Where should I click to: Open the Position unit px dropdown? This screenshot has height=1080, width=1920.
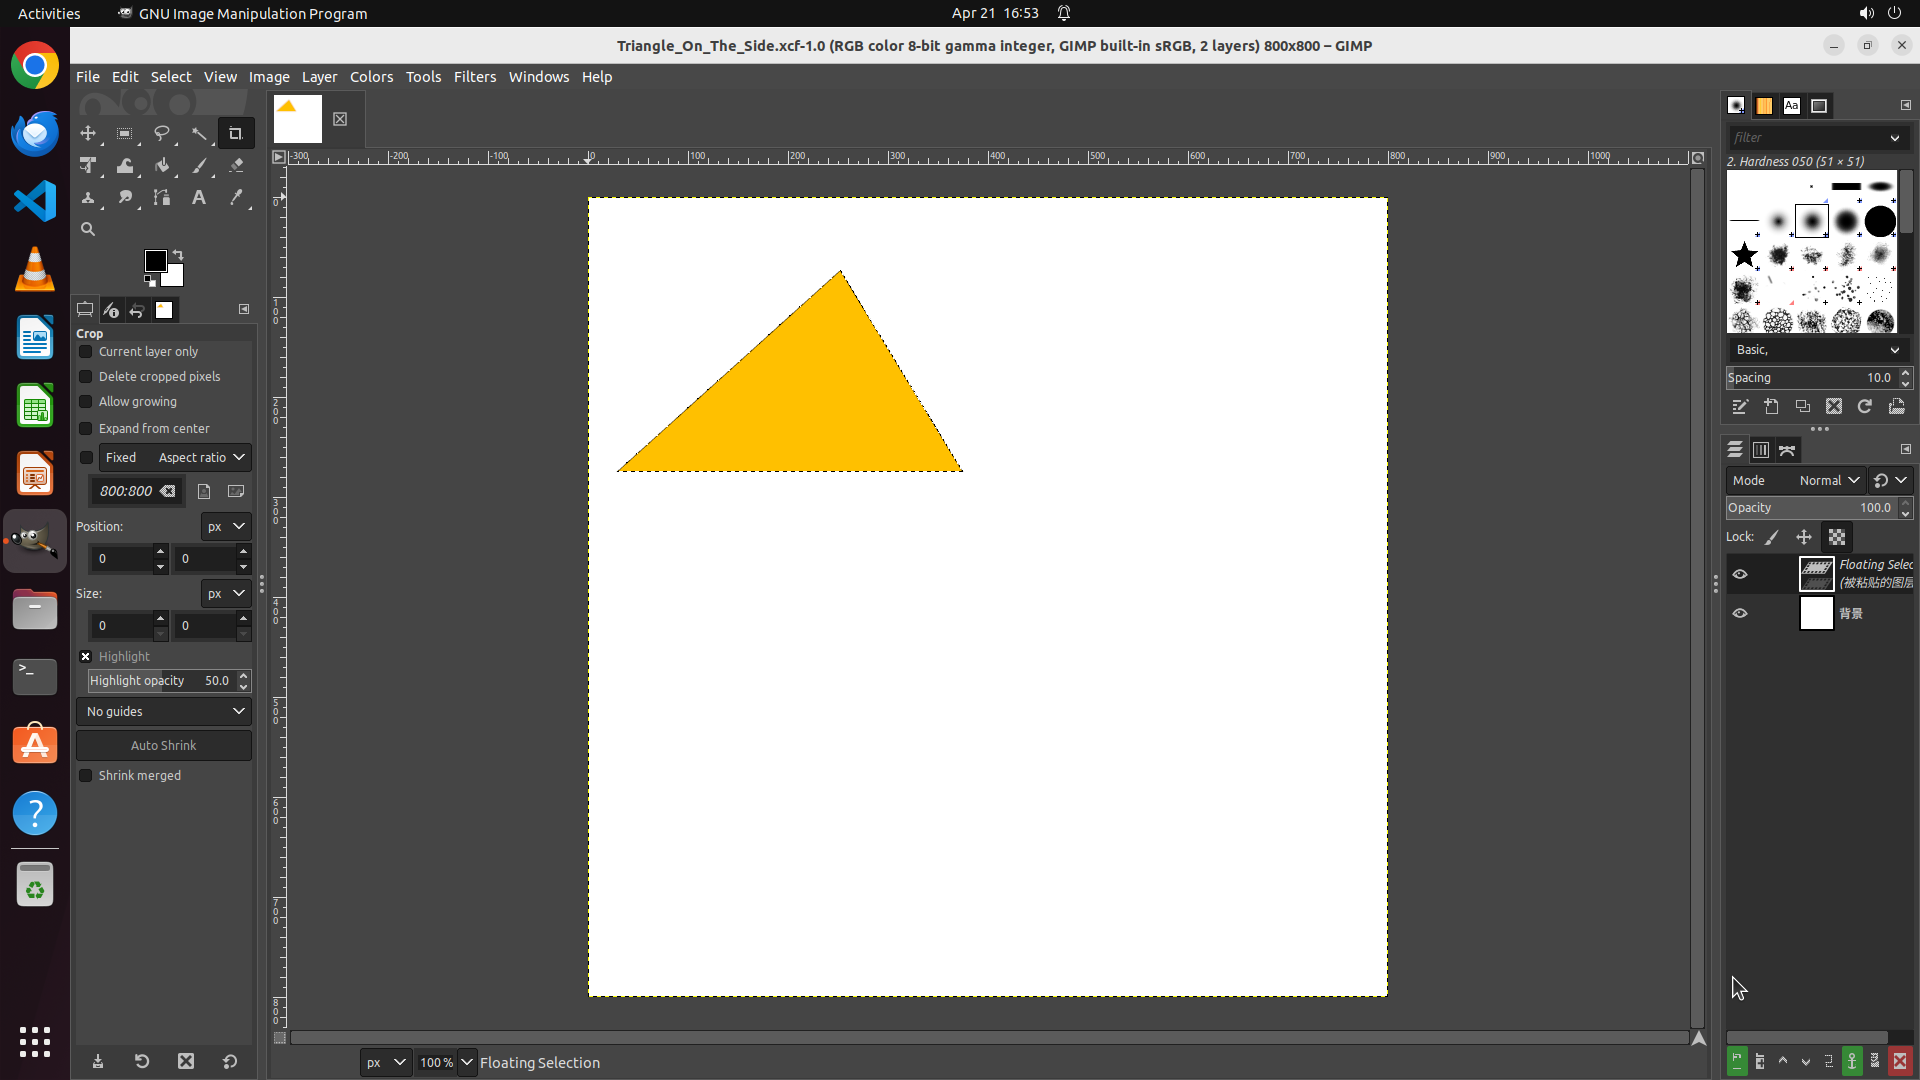pos(226,526)
